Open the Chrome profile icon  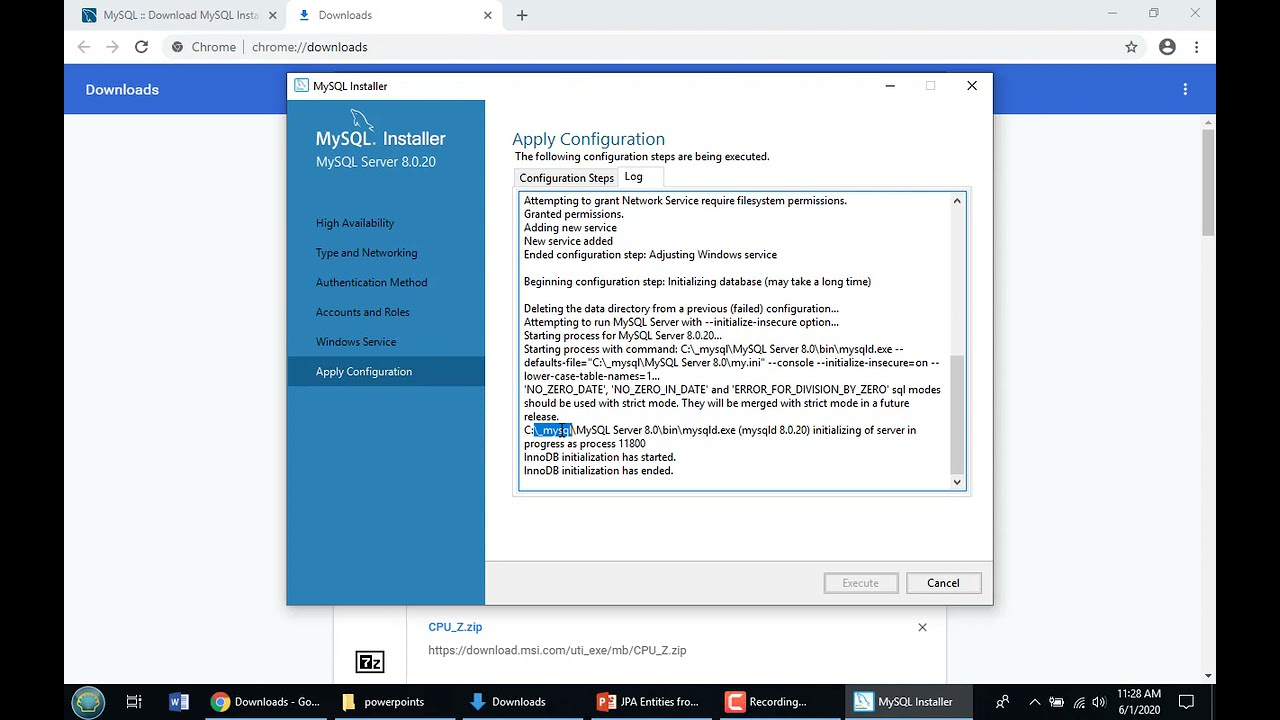point(1167,47)
